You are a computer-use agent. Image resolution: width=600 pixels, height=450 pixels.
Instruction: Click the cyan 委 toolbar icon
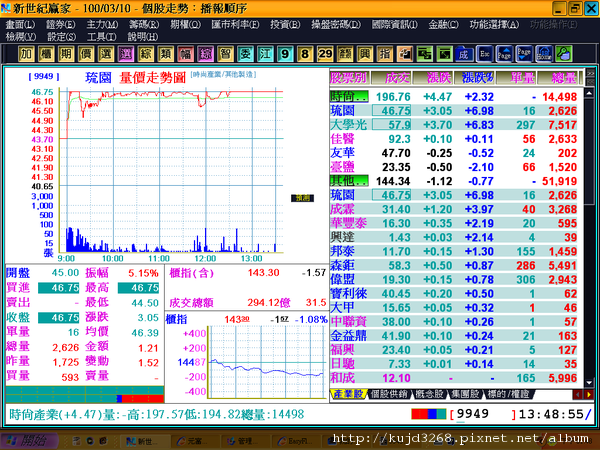tap(245, 54)
